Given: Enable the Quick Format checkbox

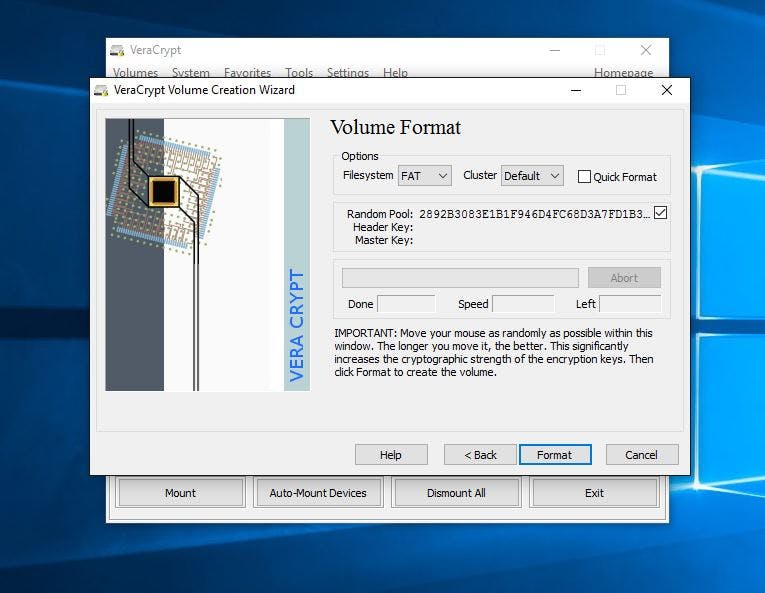Looking at the screenshot, I should 584,177.
